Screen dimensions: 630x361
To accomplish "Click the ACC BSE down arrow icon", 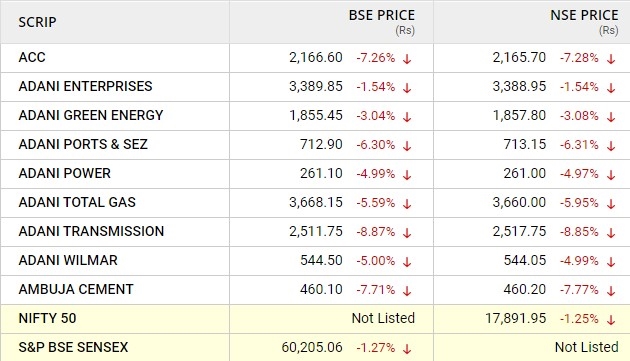I will pyautogui.click(x=407, y=59).
